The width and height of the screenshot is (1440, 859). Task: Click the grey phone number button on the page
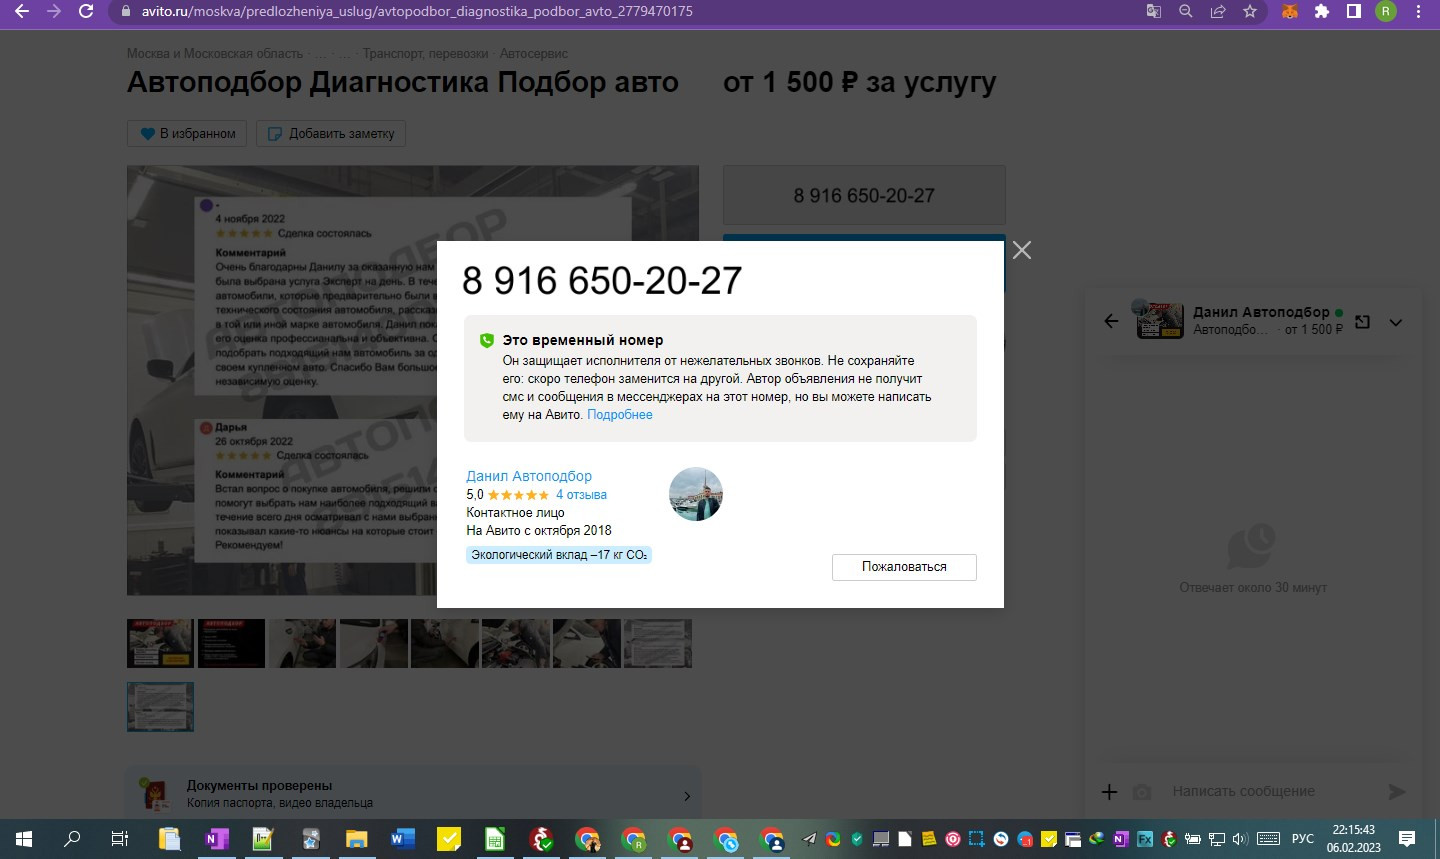pos(864,196)
